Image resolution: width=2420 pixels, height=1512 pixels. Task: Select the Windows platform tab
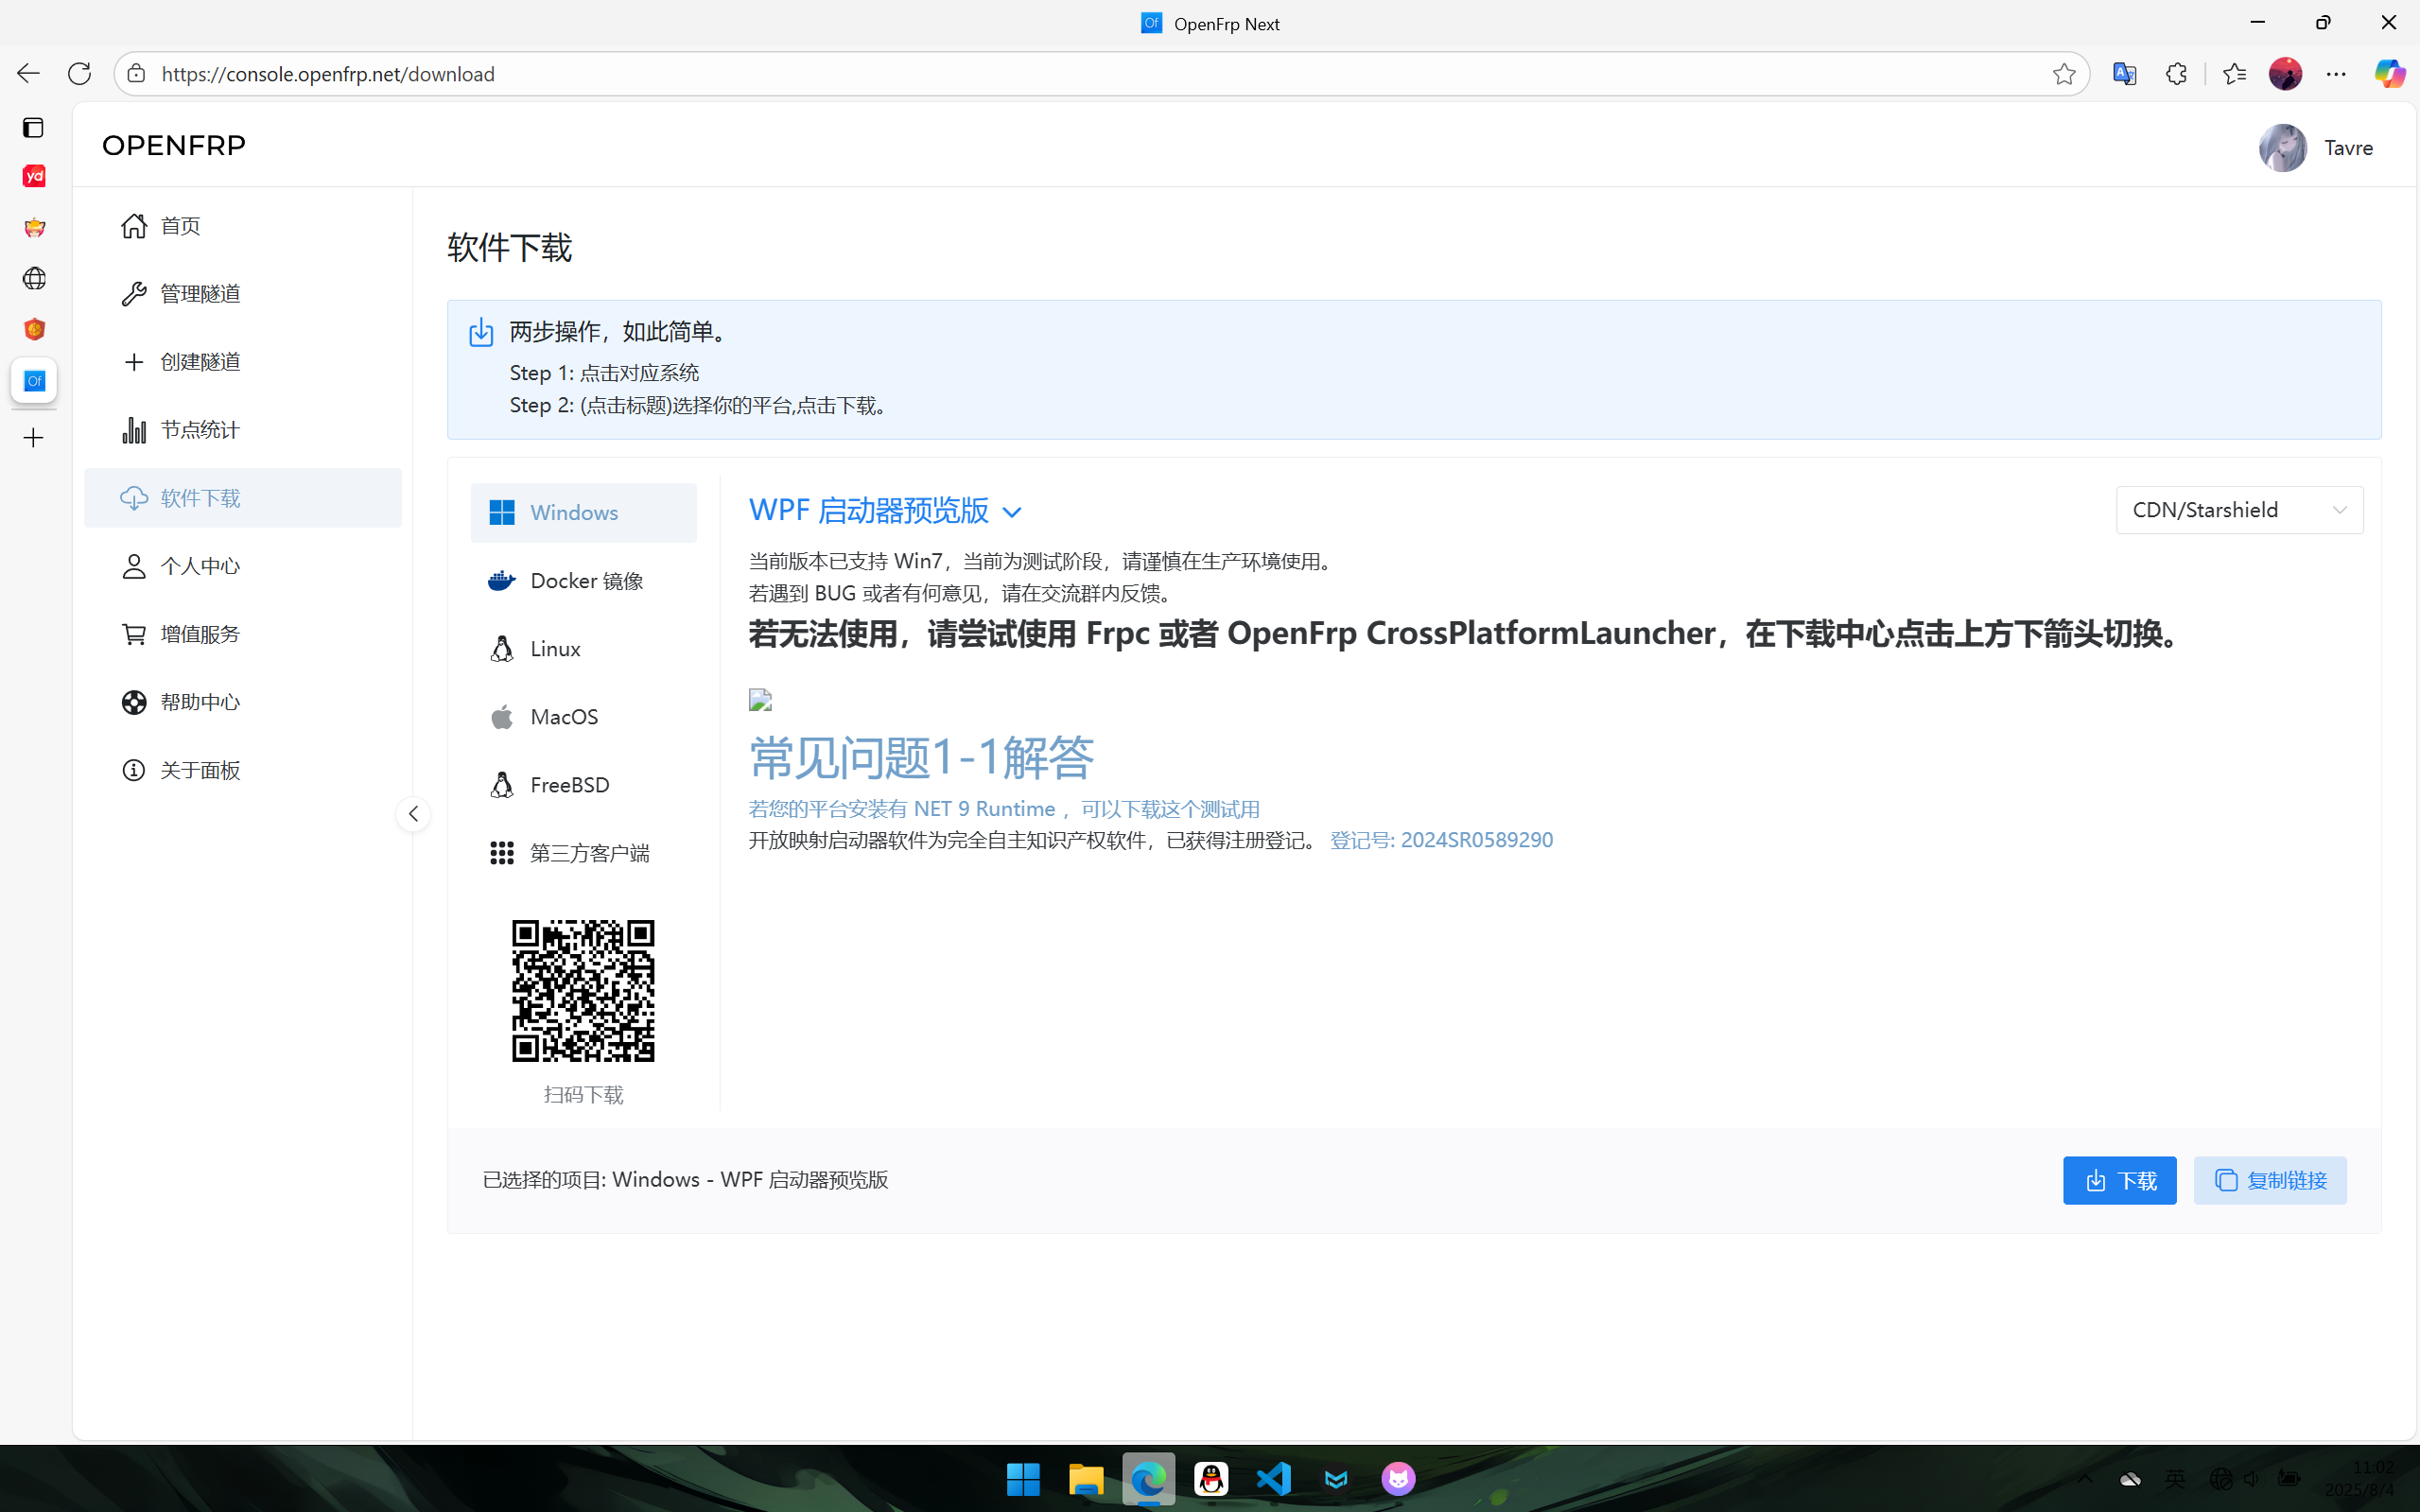(x=584, y=513)
